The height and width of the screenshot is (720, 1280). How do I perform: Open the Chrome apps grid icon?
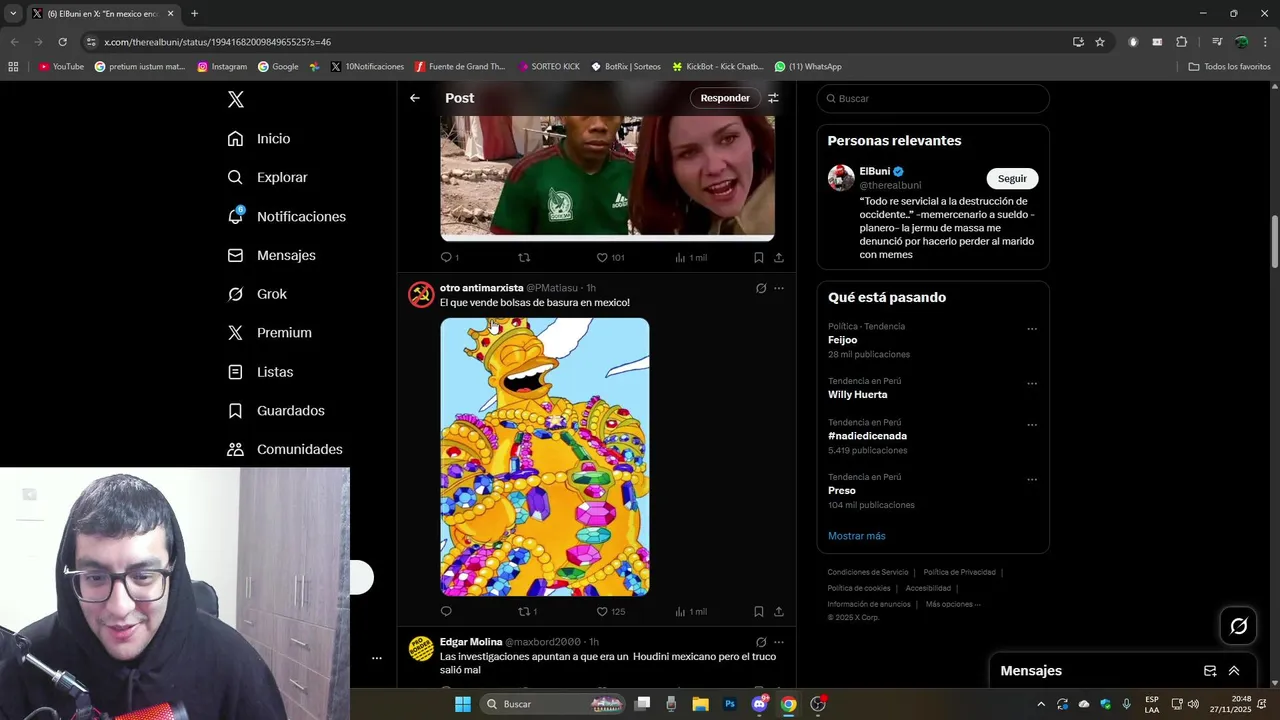coord(13,67)
